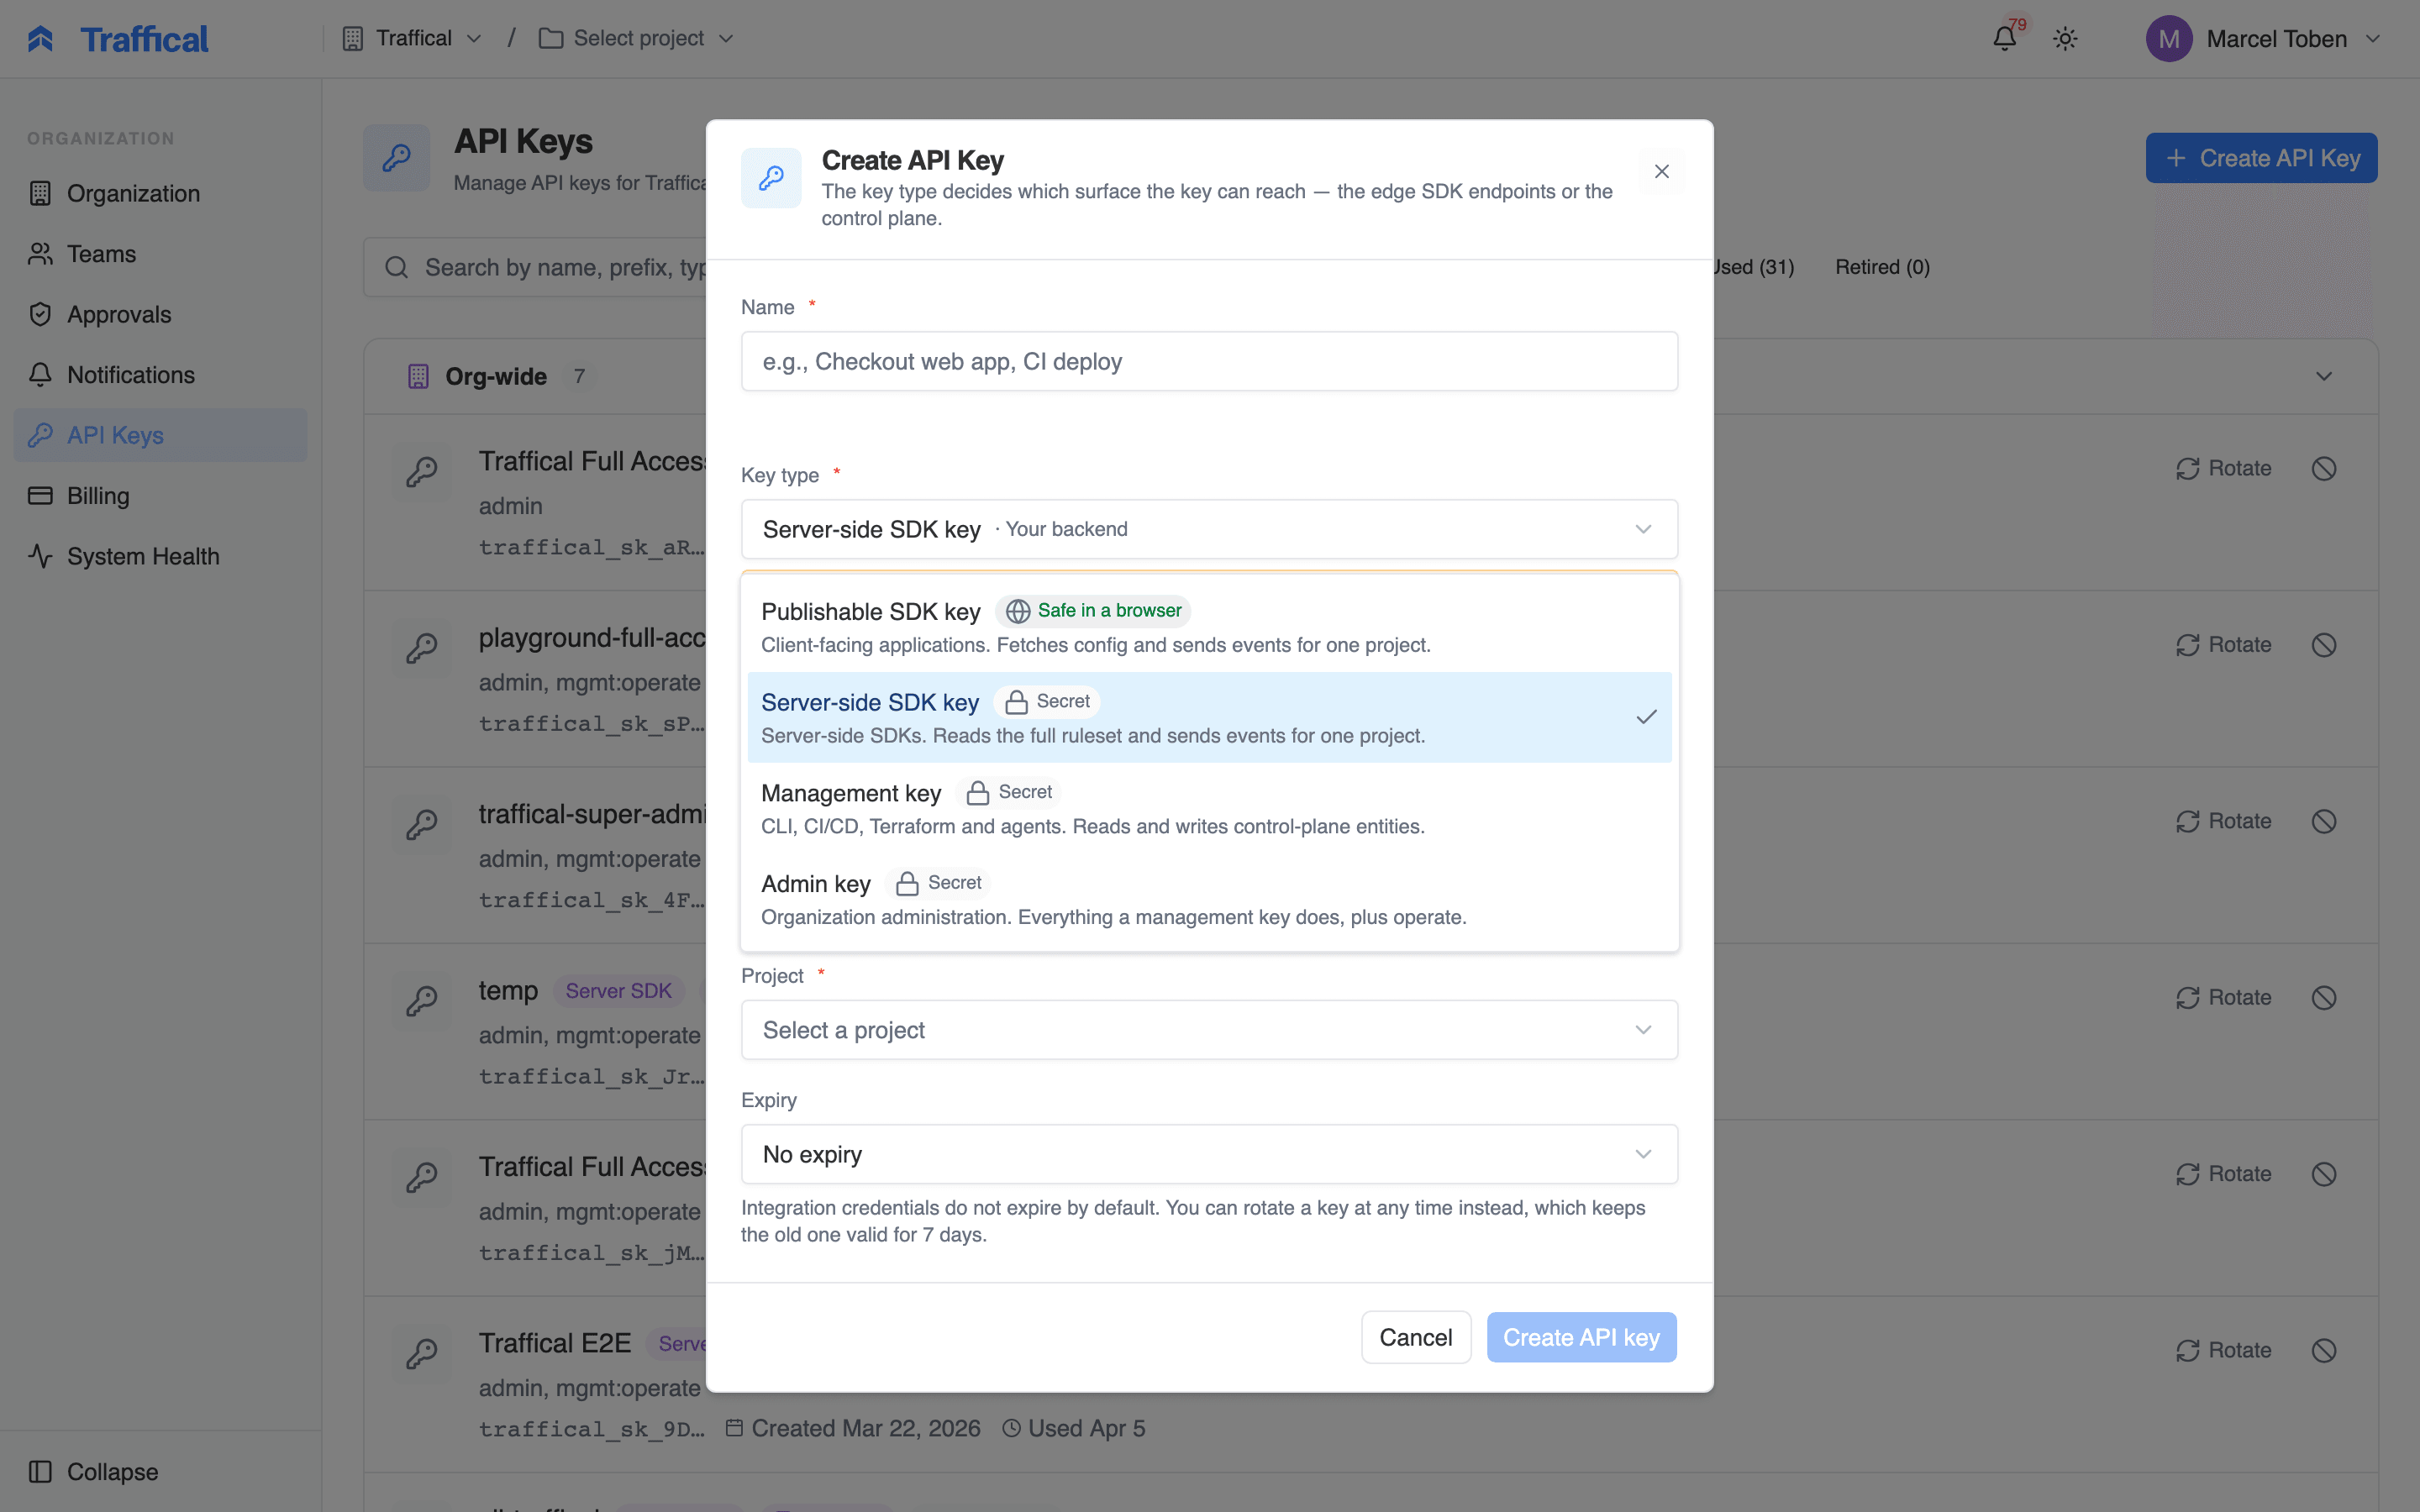Click the search magnifier icon
The width and height of the screenshot is (2420, 1512).
click(396, 267)
